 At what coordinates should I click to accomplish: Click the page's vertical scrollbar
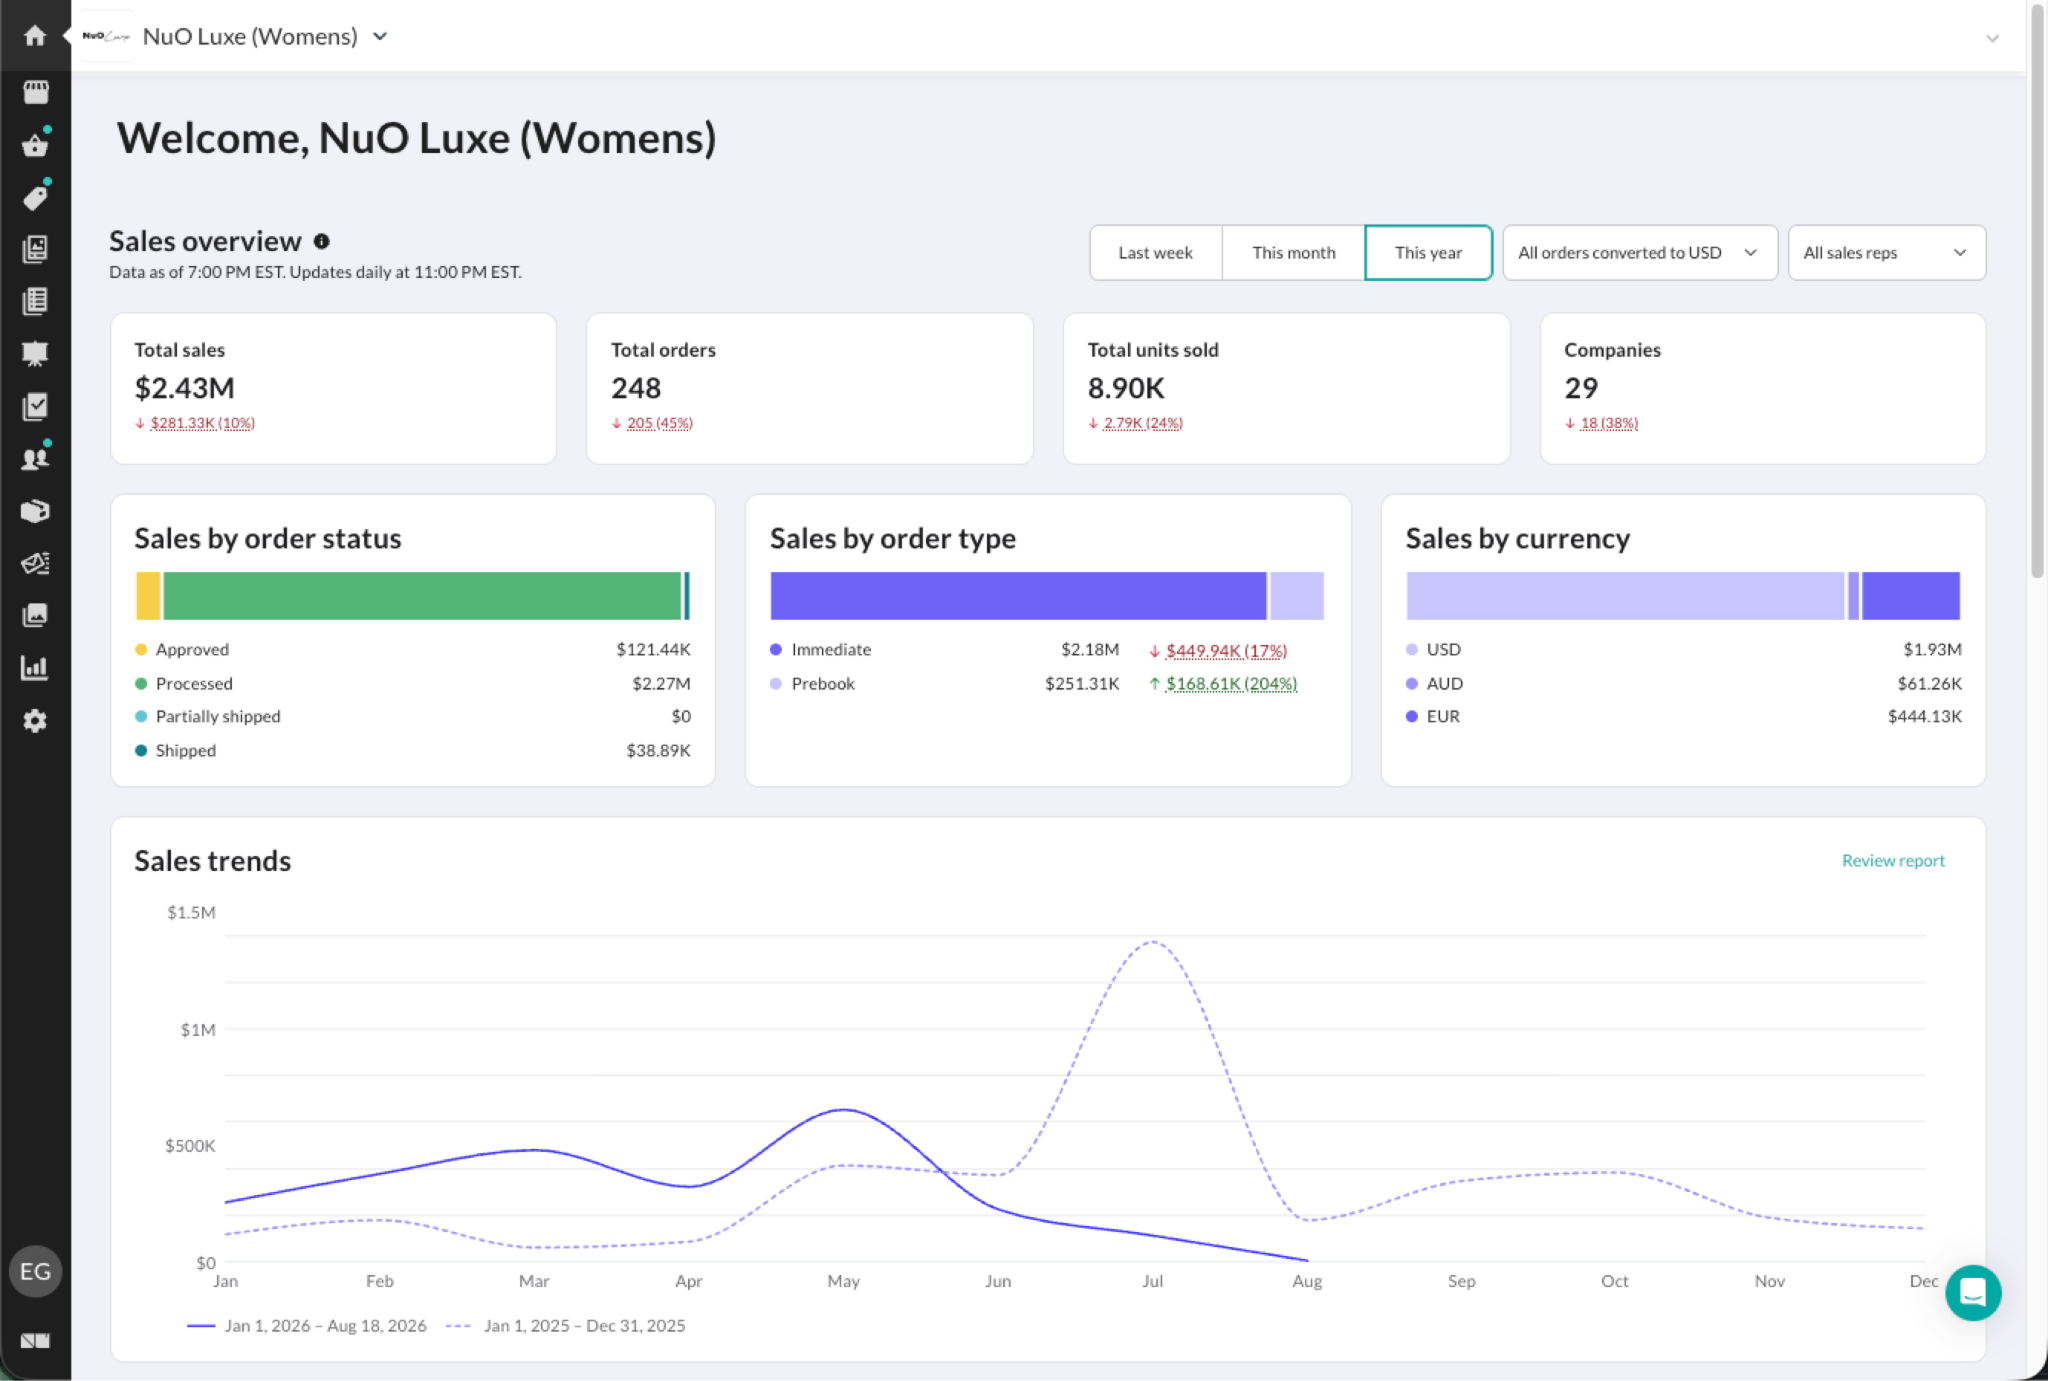[2037, 290]
